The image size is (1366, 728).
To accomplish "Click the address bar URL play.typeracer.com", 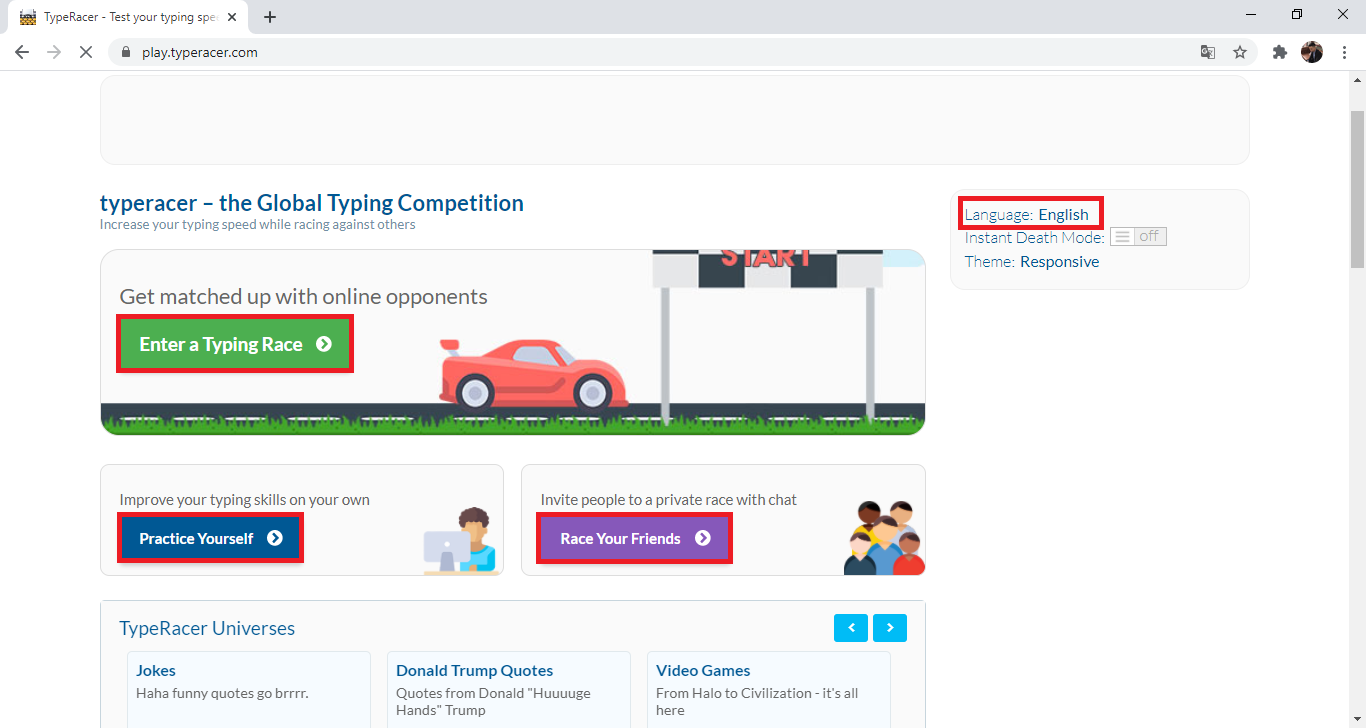I will [200, 52].
